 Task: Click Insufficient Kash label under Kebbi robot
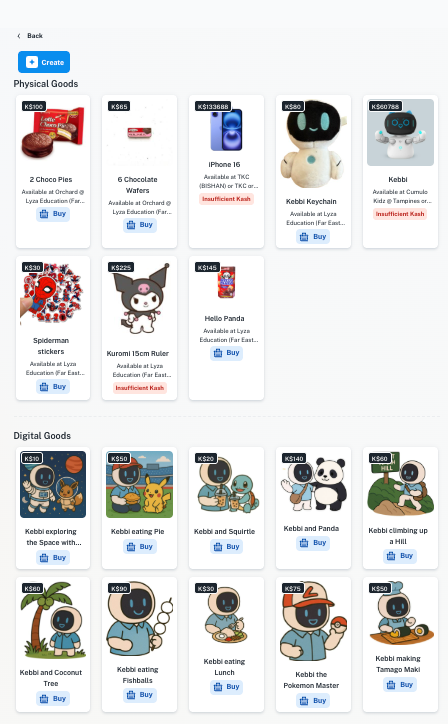point(400,214)
